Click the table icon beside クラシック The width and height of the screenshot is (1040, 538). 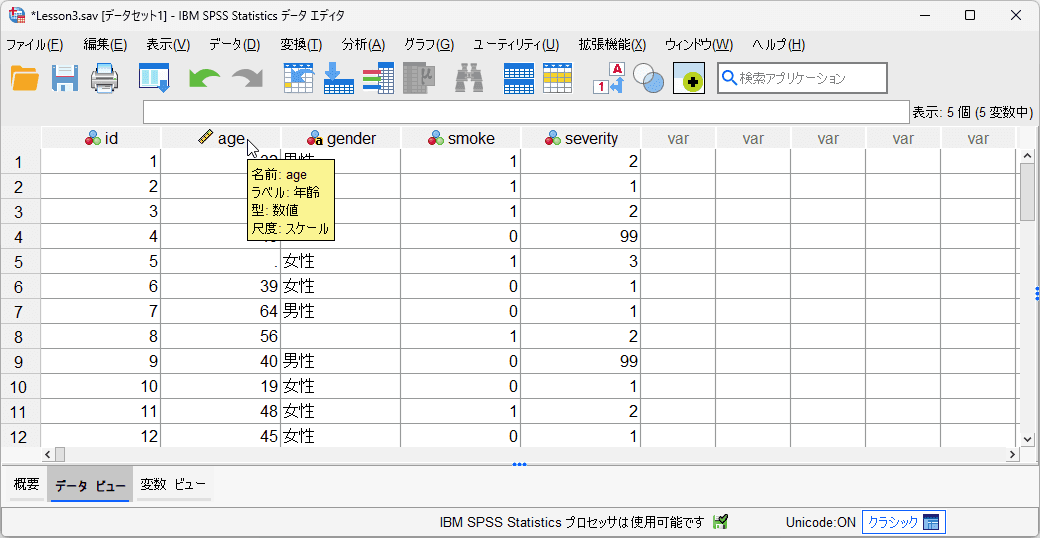coord(931,522)
